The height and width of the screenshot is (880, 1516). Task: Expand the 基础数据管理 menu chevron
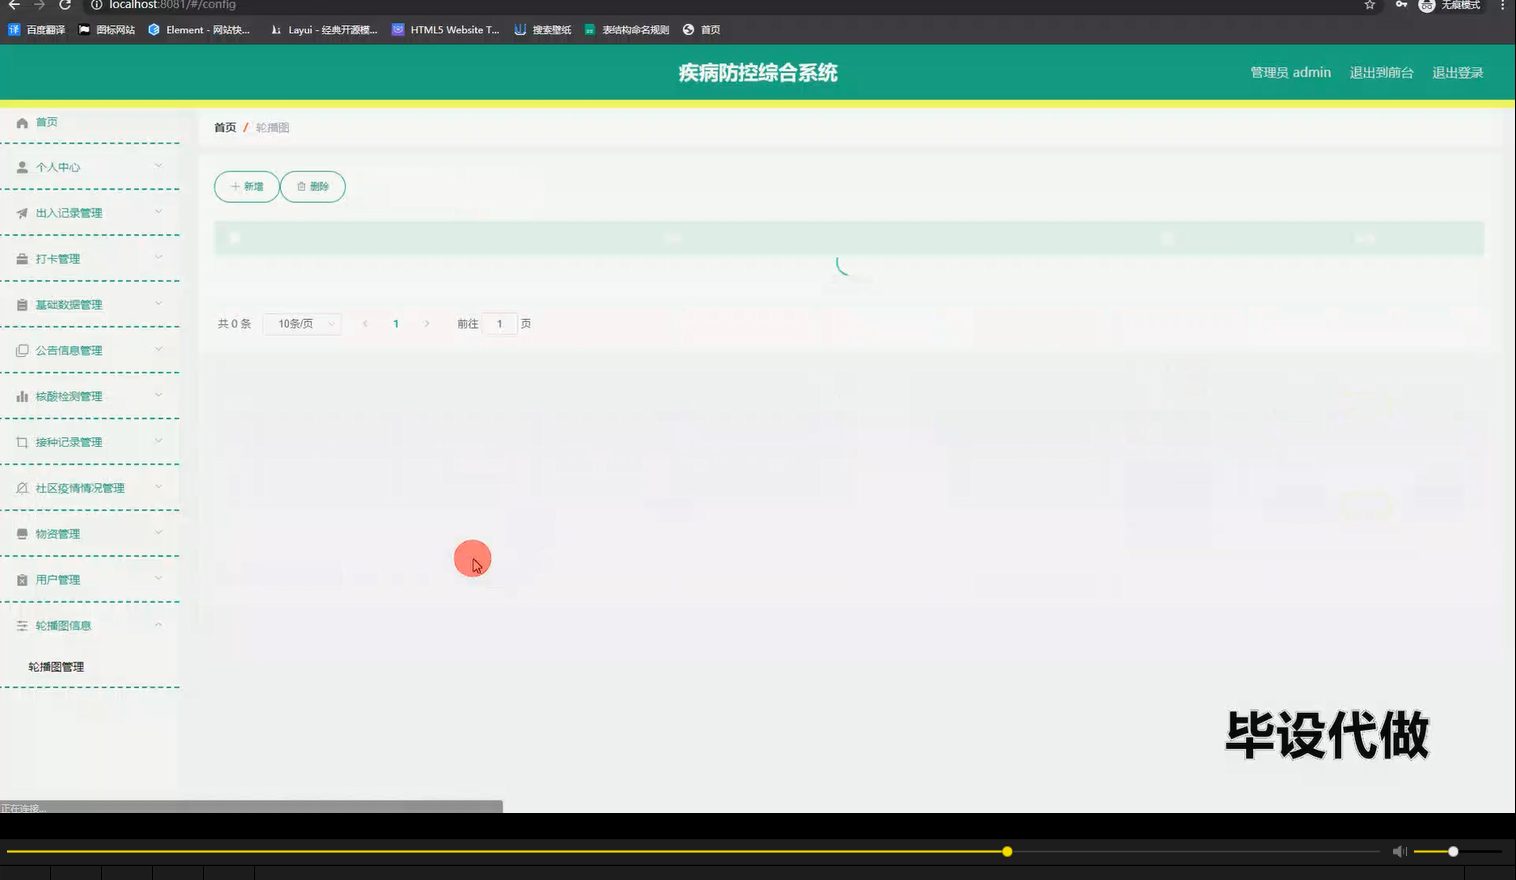pos(158,304)
